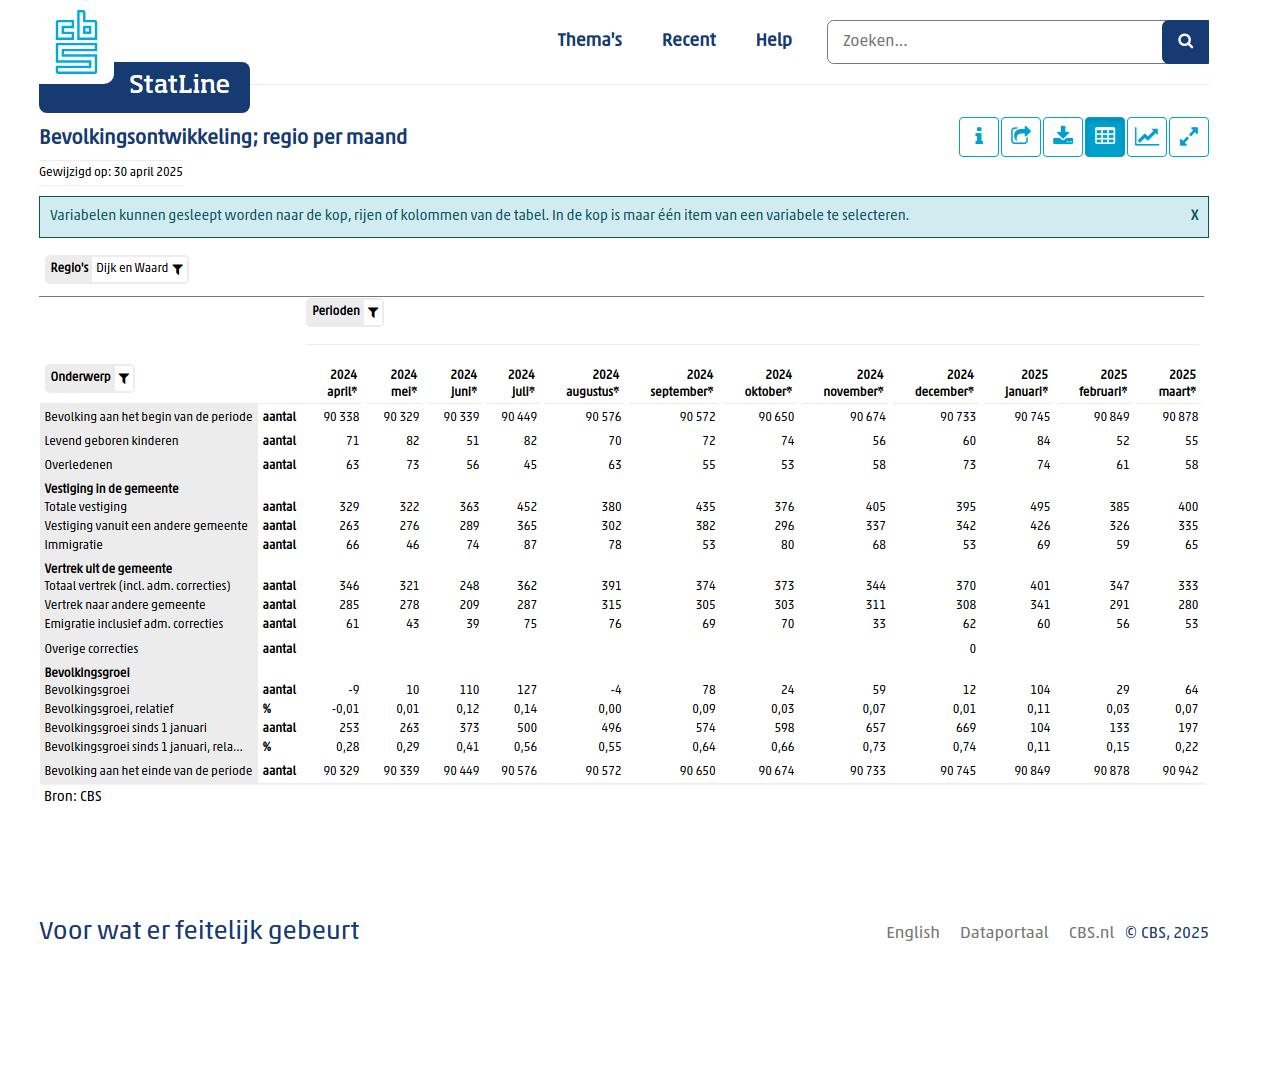Click the '90 338' begin population value
The width and height of the screenshot is (1280, 1078).
[341, 417]
